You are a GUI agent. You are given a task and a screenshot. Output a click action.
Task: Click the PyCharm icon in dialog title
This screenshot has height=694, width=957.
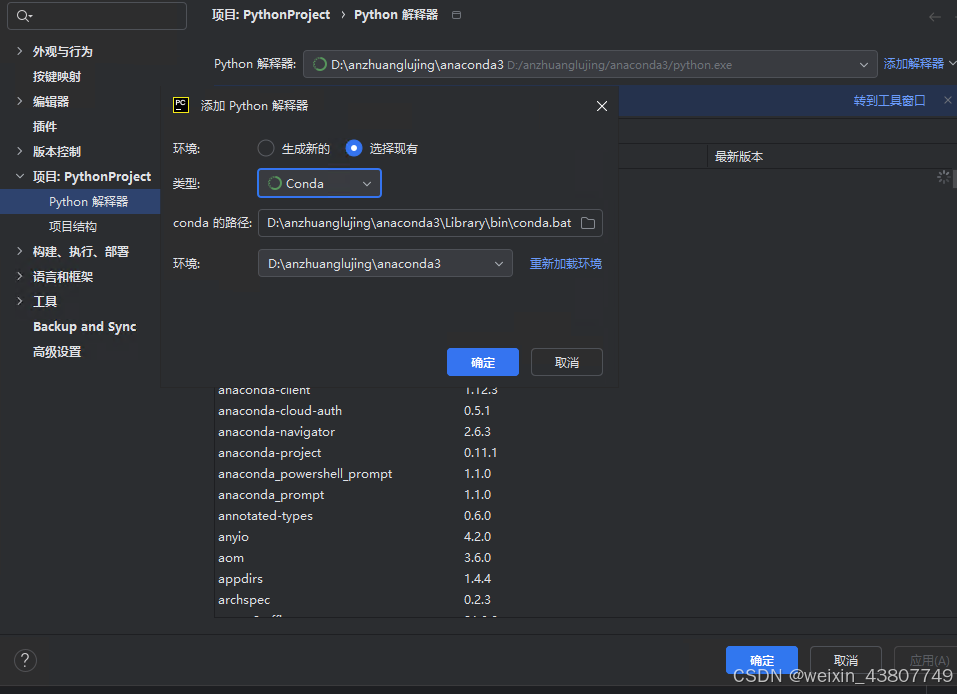(x=181, y=105)
